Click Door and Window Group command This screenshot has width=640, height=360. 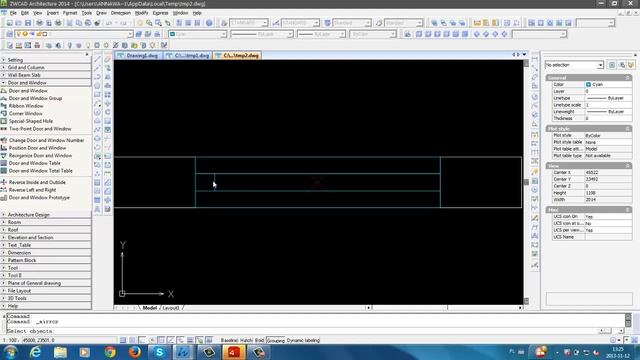click(36, 98)
